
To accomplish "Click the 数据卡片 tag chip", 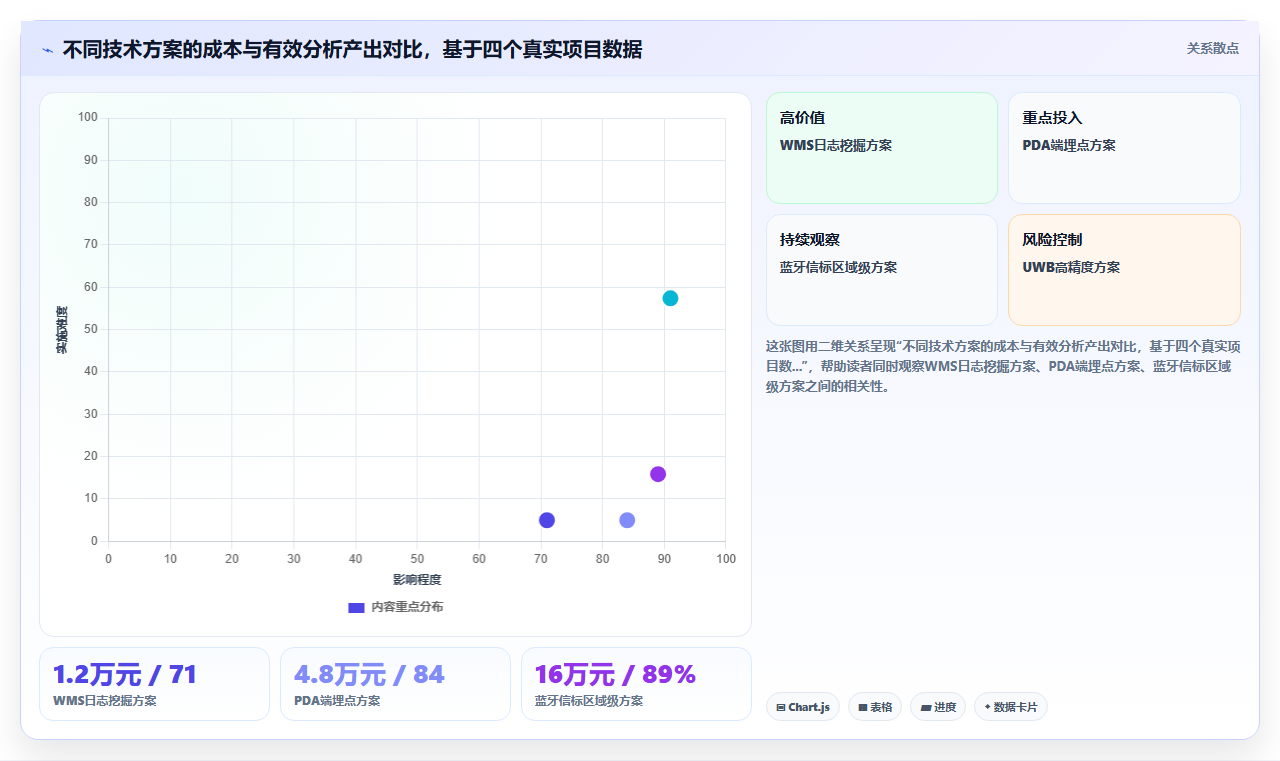I will tap(1011, 707).
